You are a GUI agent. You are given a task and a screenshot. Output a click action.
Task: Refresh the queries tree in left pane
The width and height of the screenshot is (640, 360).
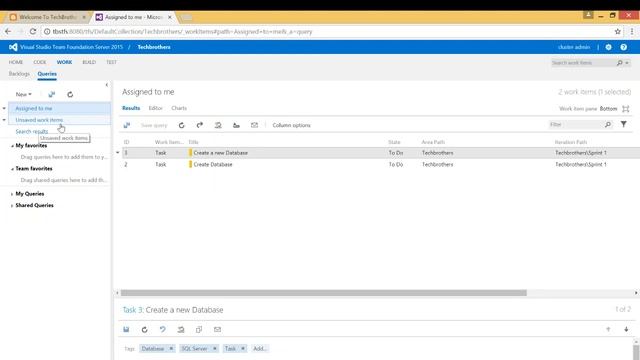pos(70,94)
